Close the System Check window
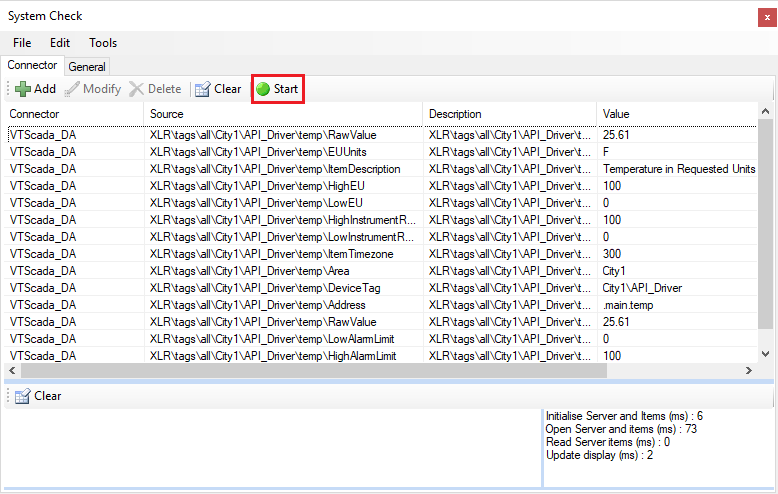 (767, 17)
